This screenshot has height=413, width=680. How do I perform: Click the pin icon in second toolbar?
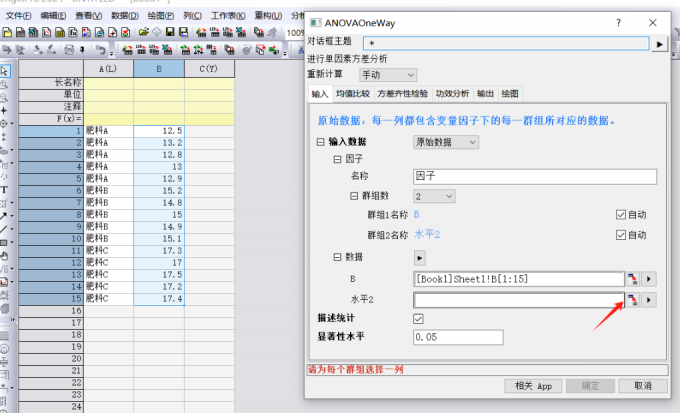coord(82,50)
